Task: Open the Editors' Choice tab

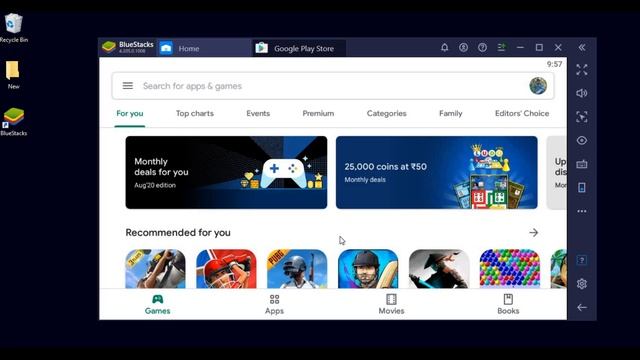Action: pyautogui.click(x=522, y=113)
